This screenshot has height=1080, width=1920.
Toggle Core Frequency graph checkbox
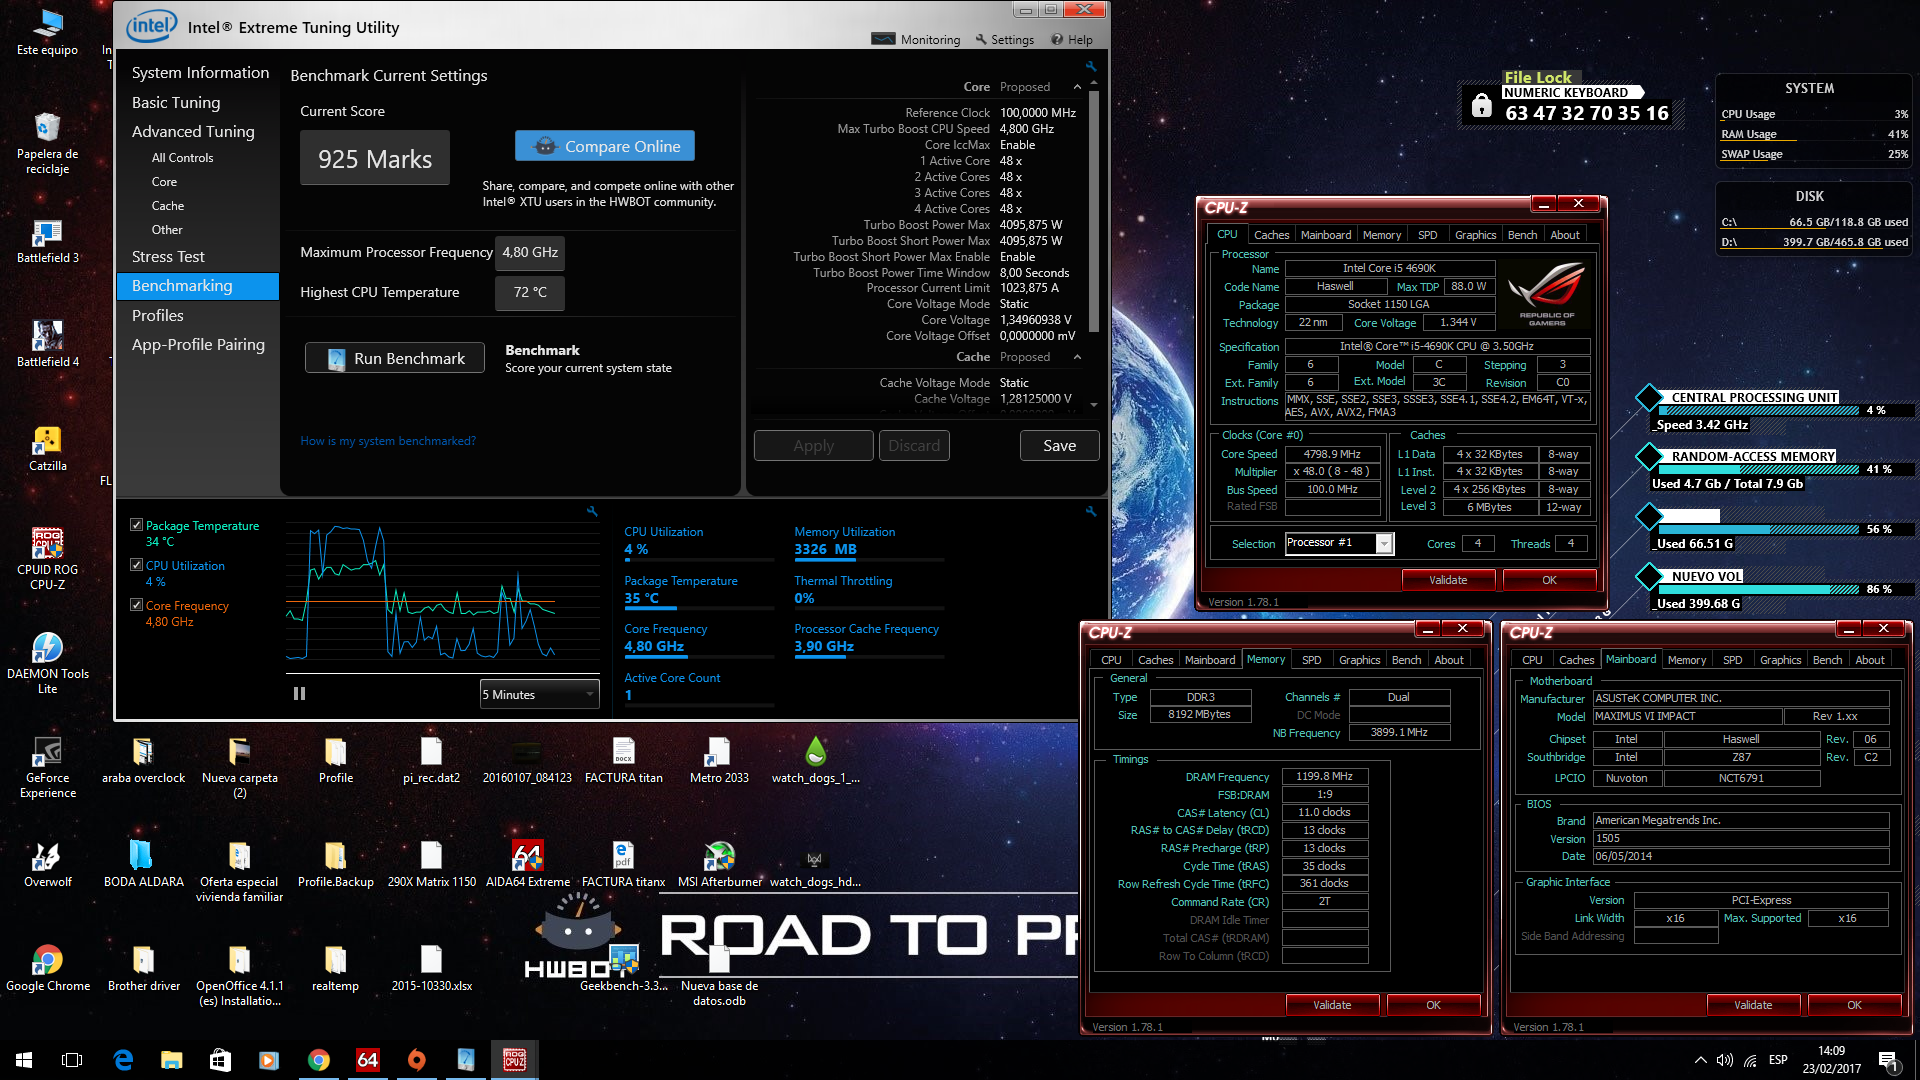(136, 605)
